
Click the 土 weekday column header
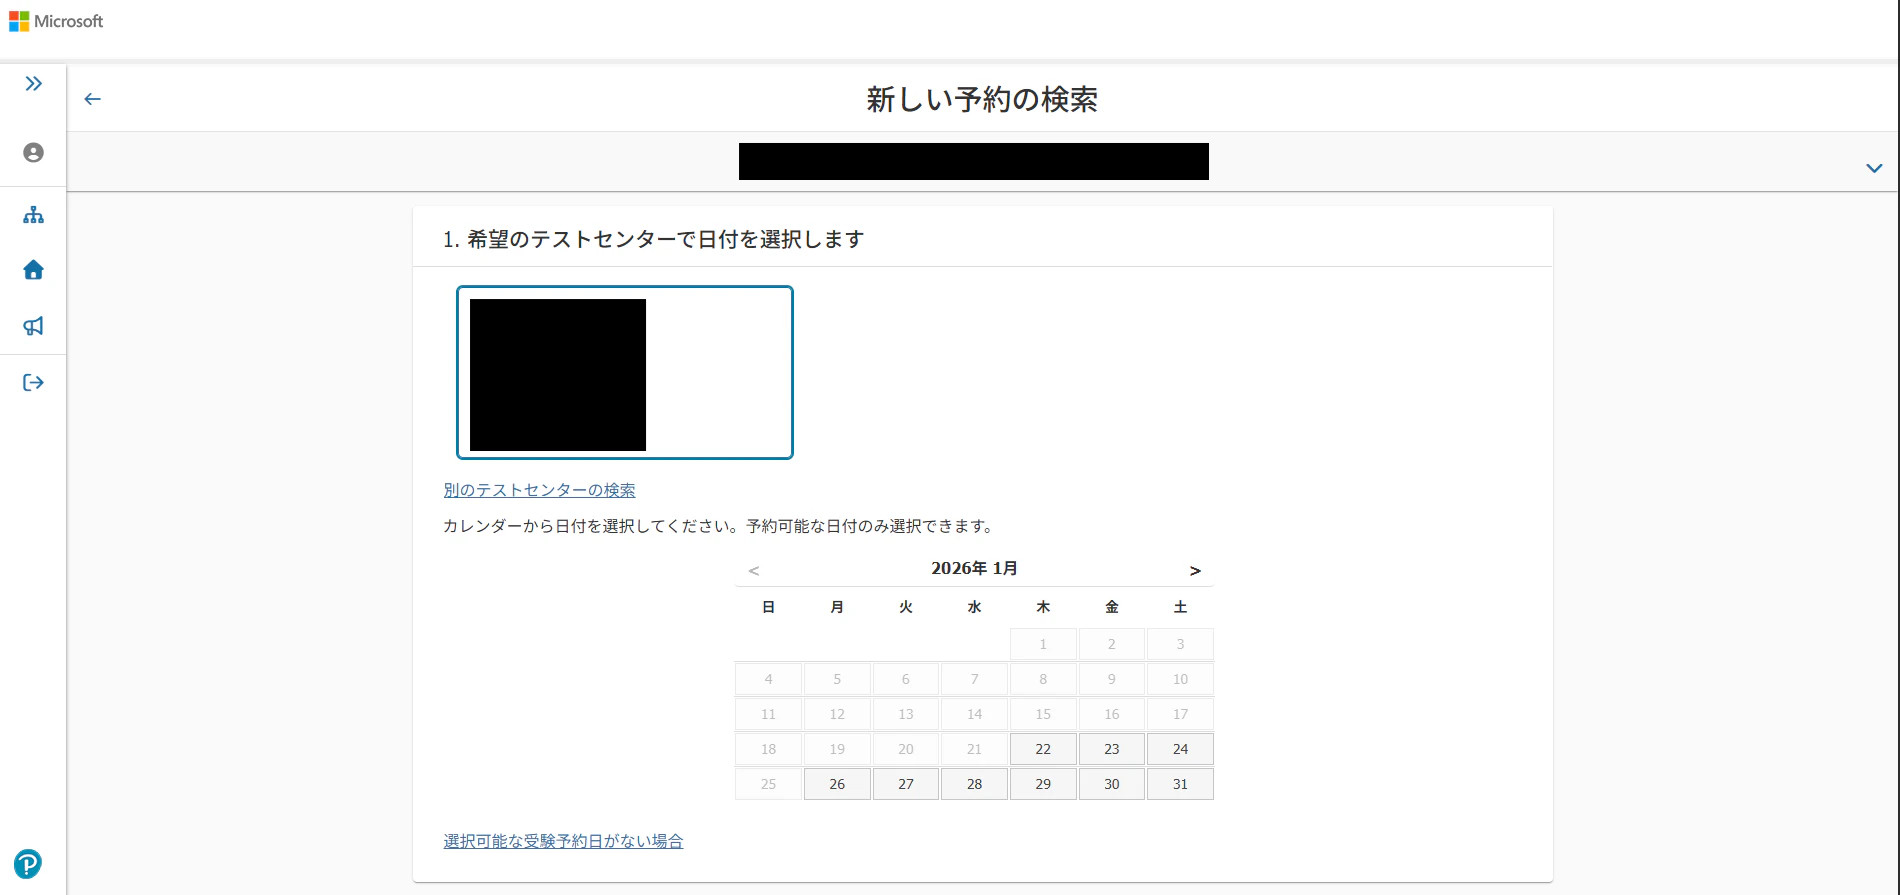(x=1181, y=607)
